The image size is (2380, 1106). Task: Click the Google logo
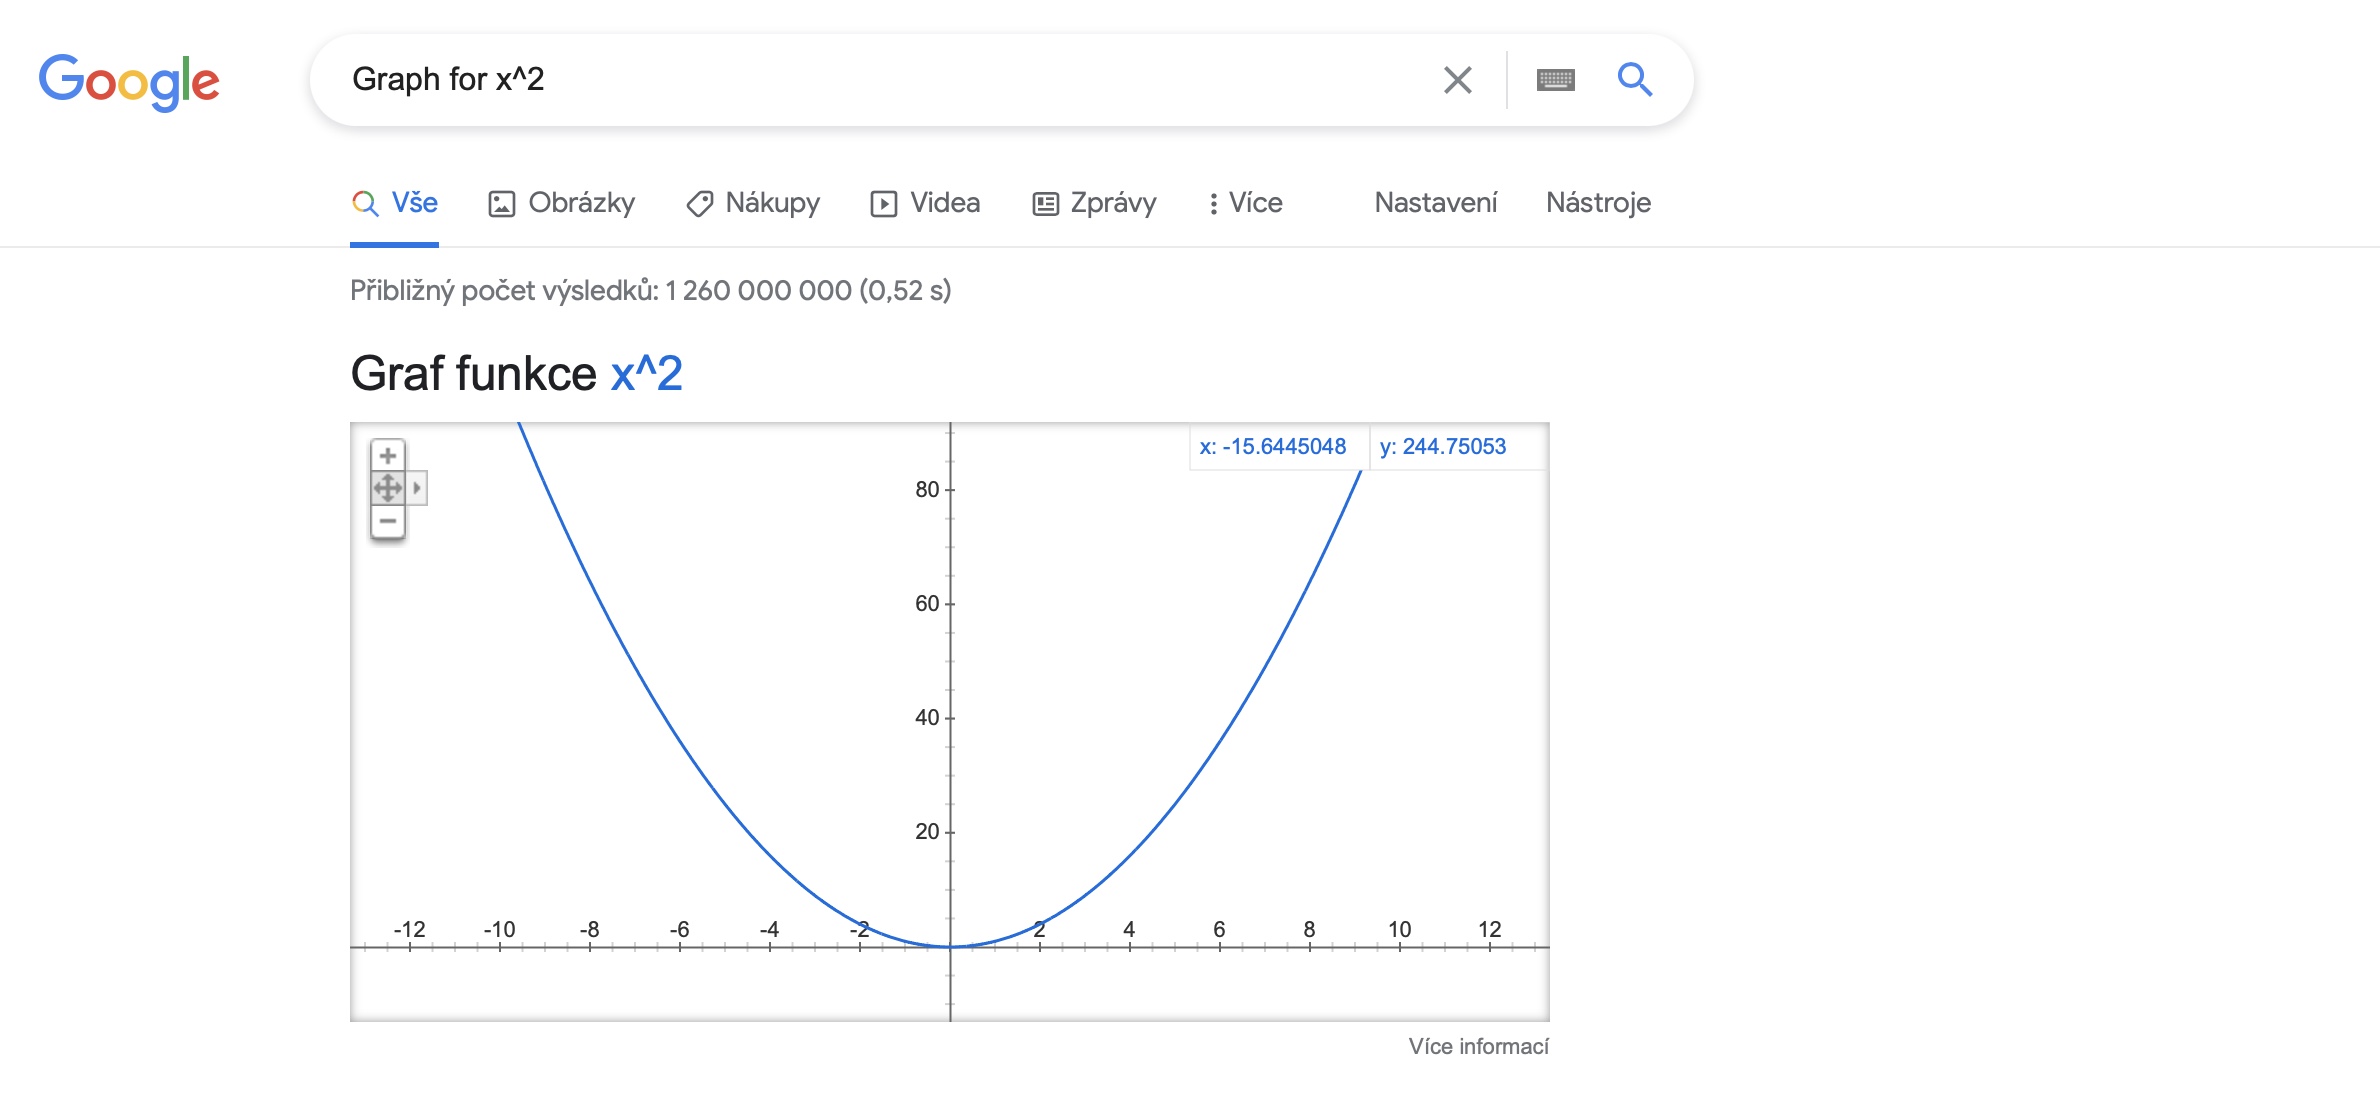pos(129,82)
